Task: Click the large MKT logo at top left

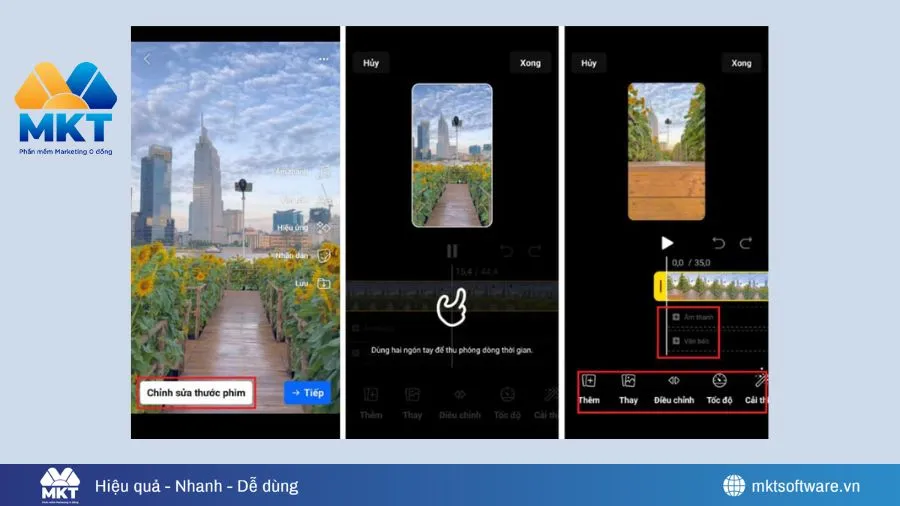Action: point(65,108)
